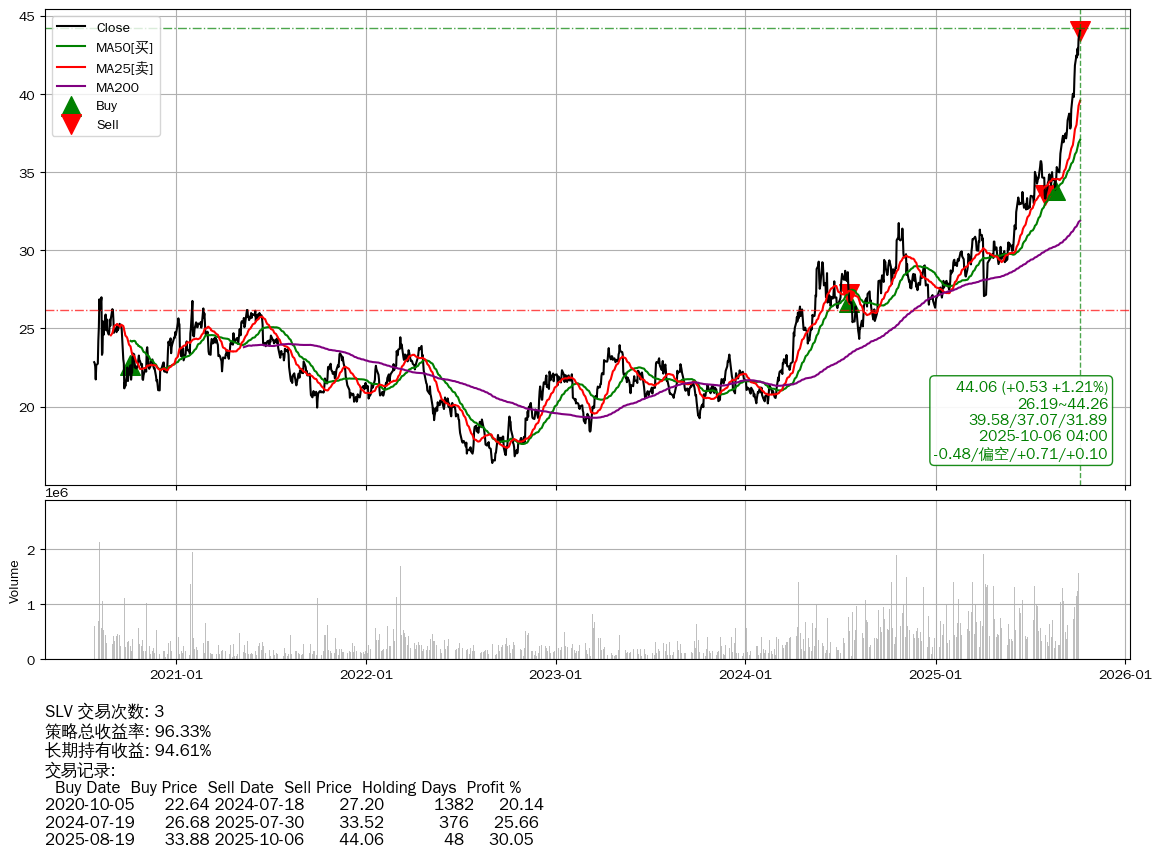Click the 2023-01 x-axis date label
The width and height of the screenshot is (1162, 857).
556,675
